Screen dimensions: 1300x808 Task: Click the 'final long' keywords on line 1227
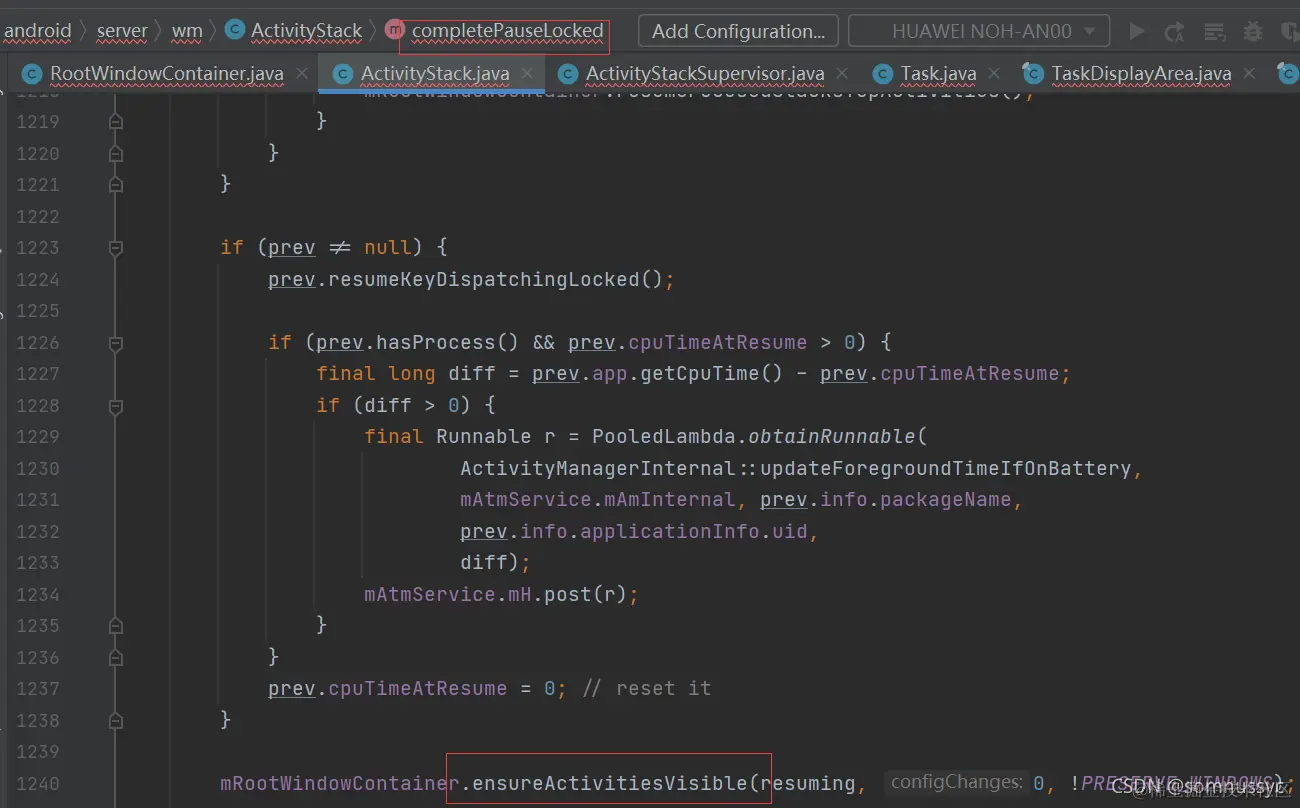coord(376,374)
